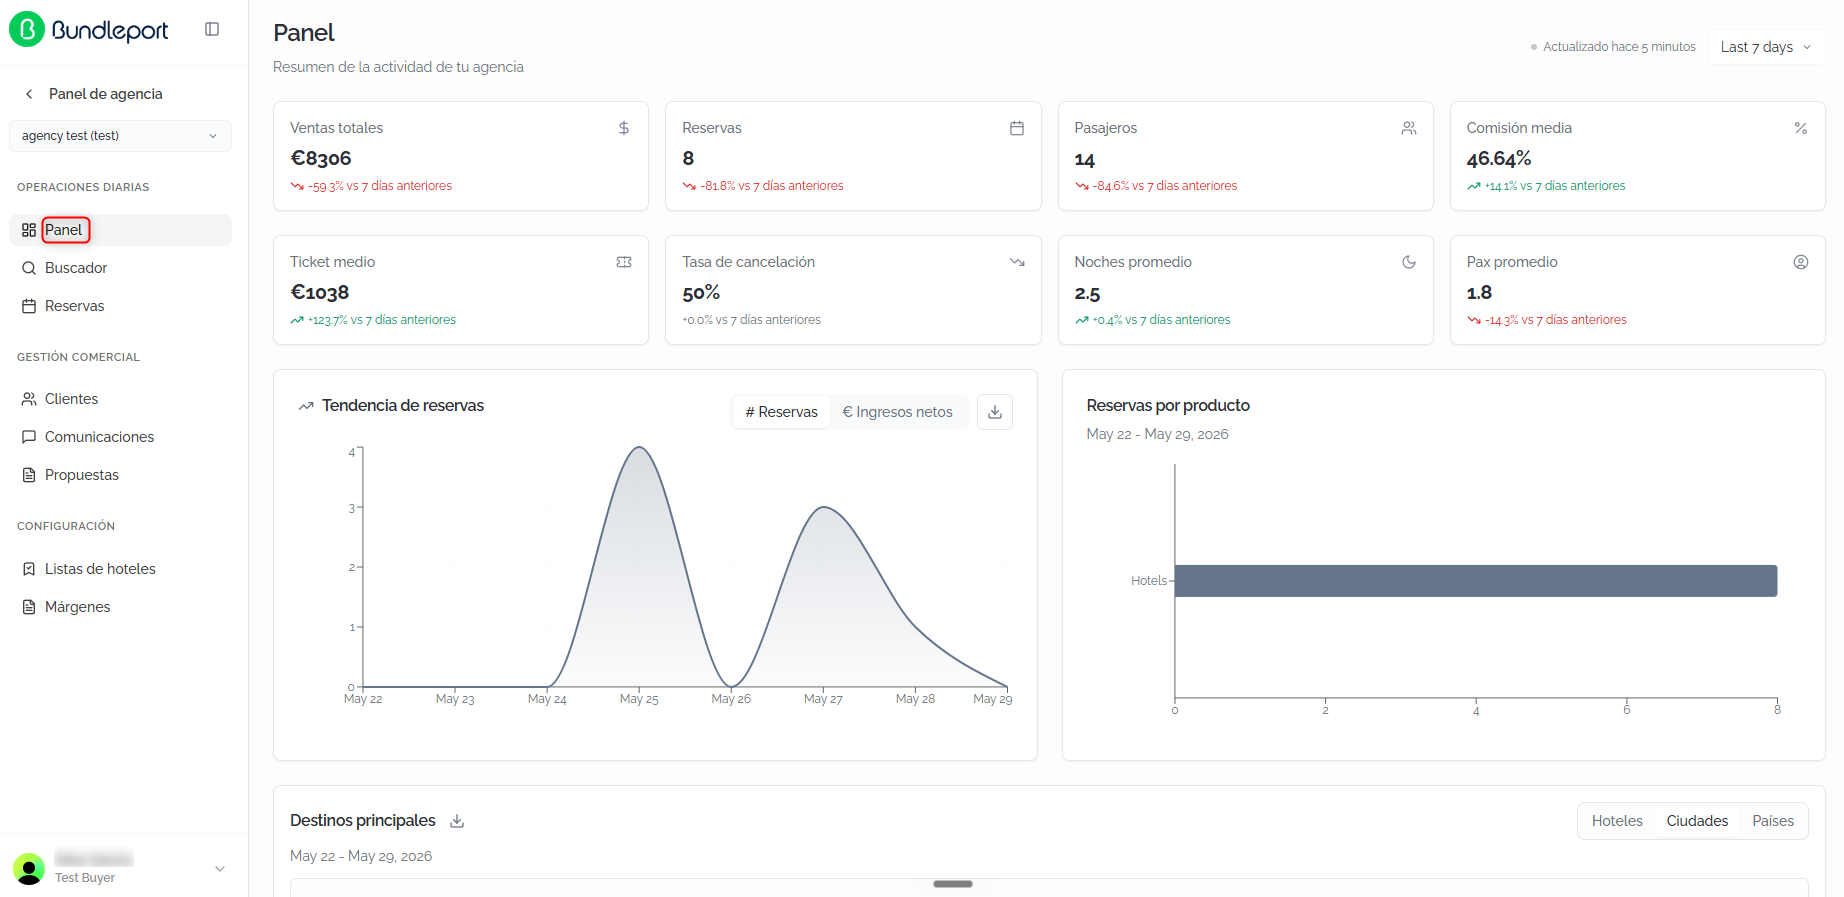This screenshot has width=1844, height=897.
Task: Click the Test Buyer role label
Action: pyautogui.click(x=85, y=878)
